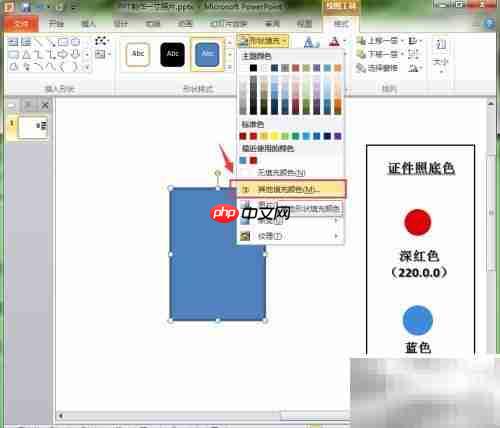The width and height of the screenshot is (500, 428).
Task: Click the Draw Text Box icon
Action: [x=100, y=54]
